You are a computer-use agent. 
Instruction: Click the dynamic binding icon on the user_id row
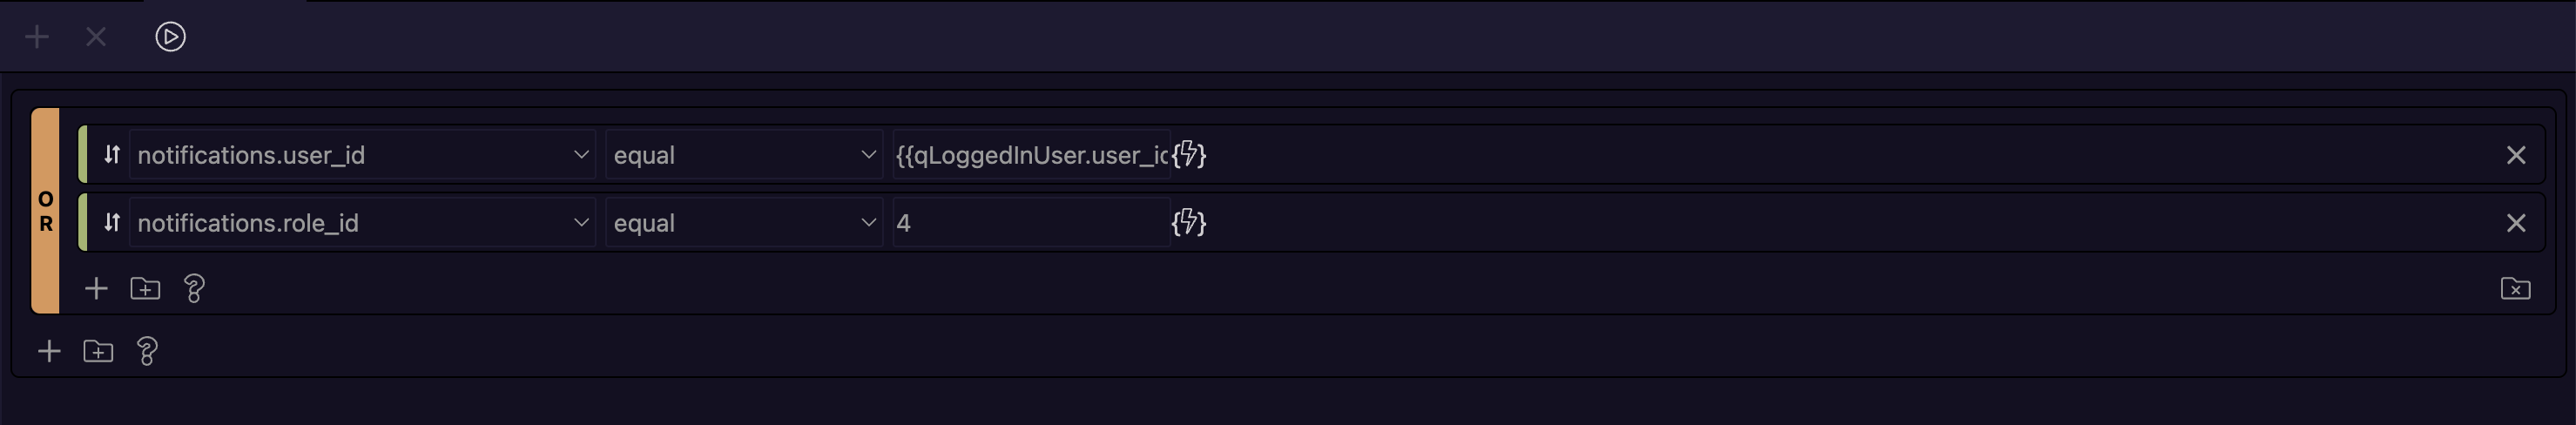tap(1189, 155)
